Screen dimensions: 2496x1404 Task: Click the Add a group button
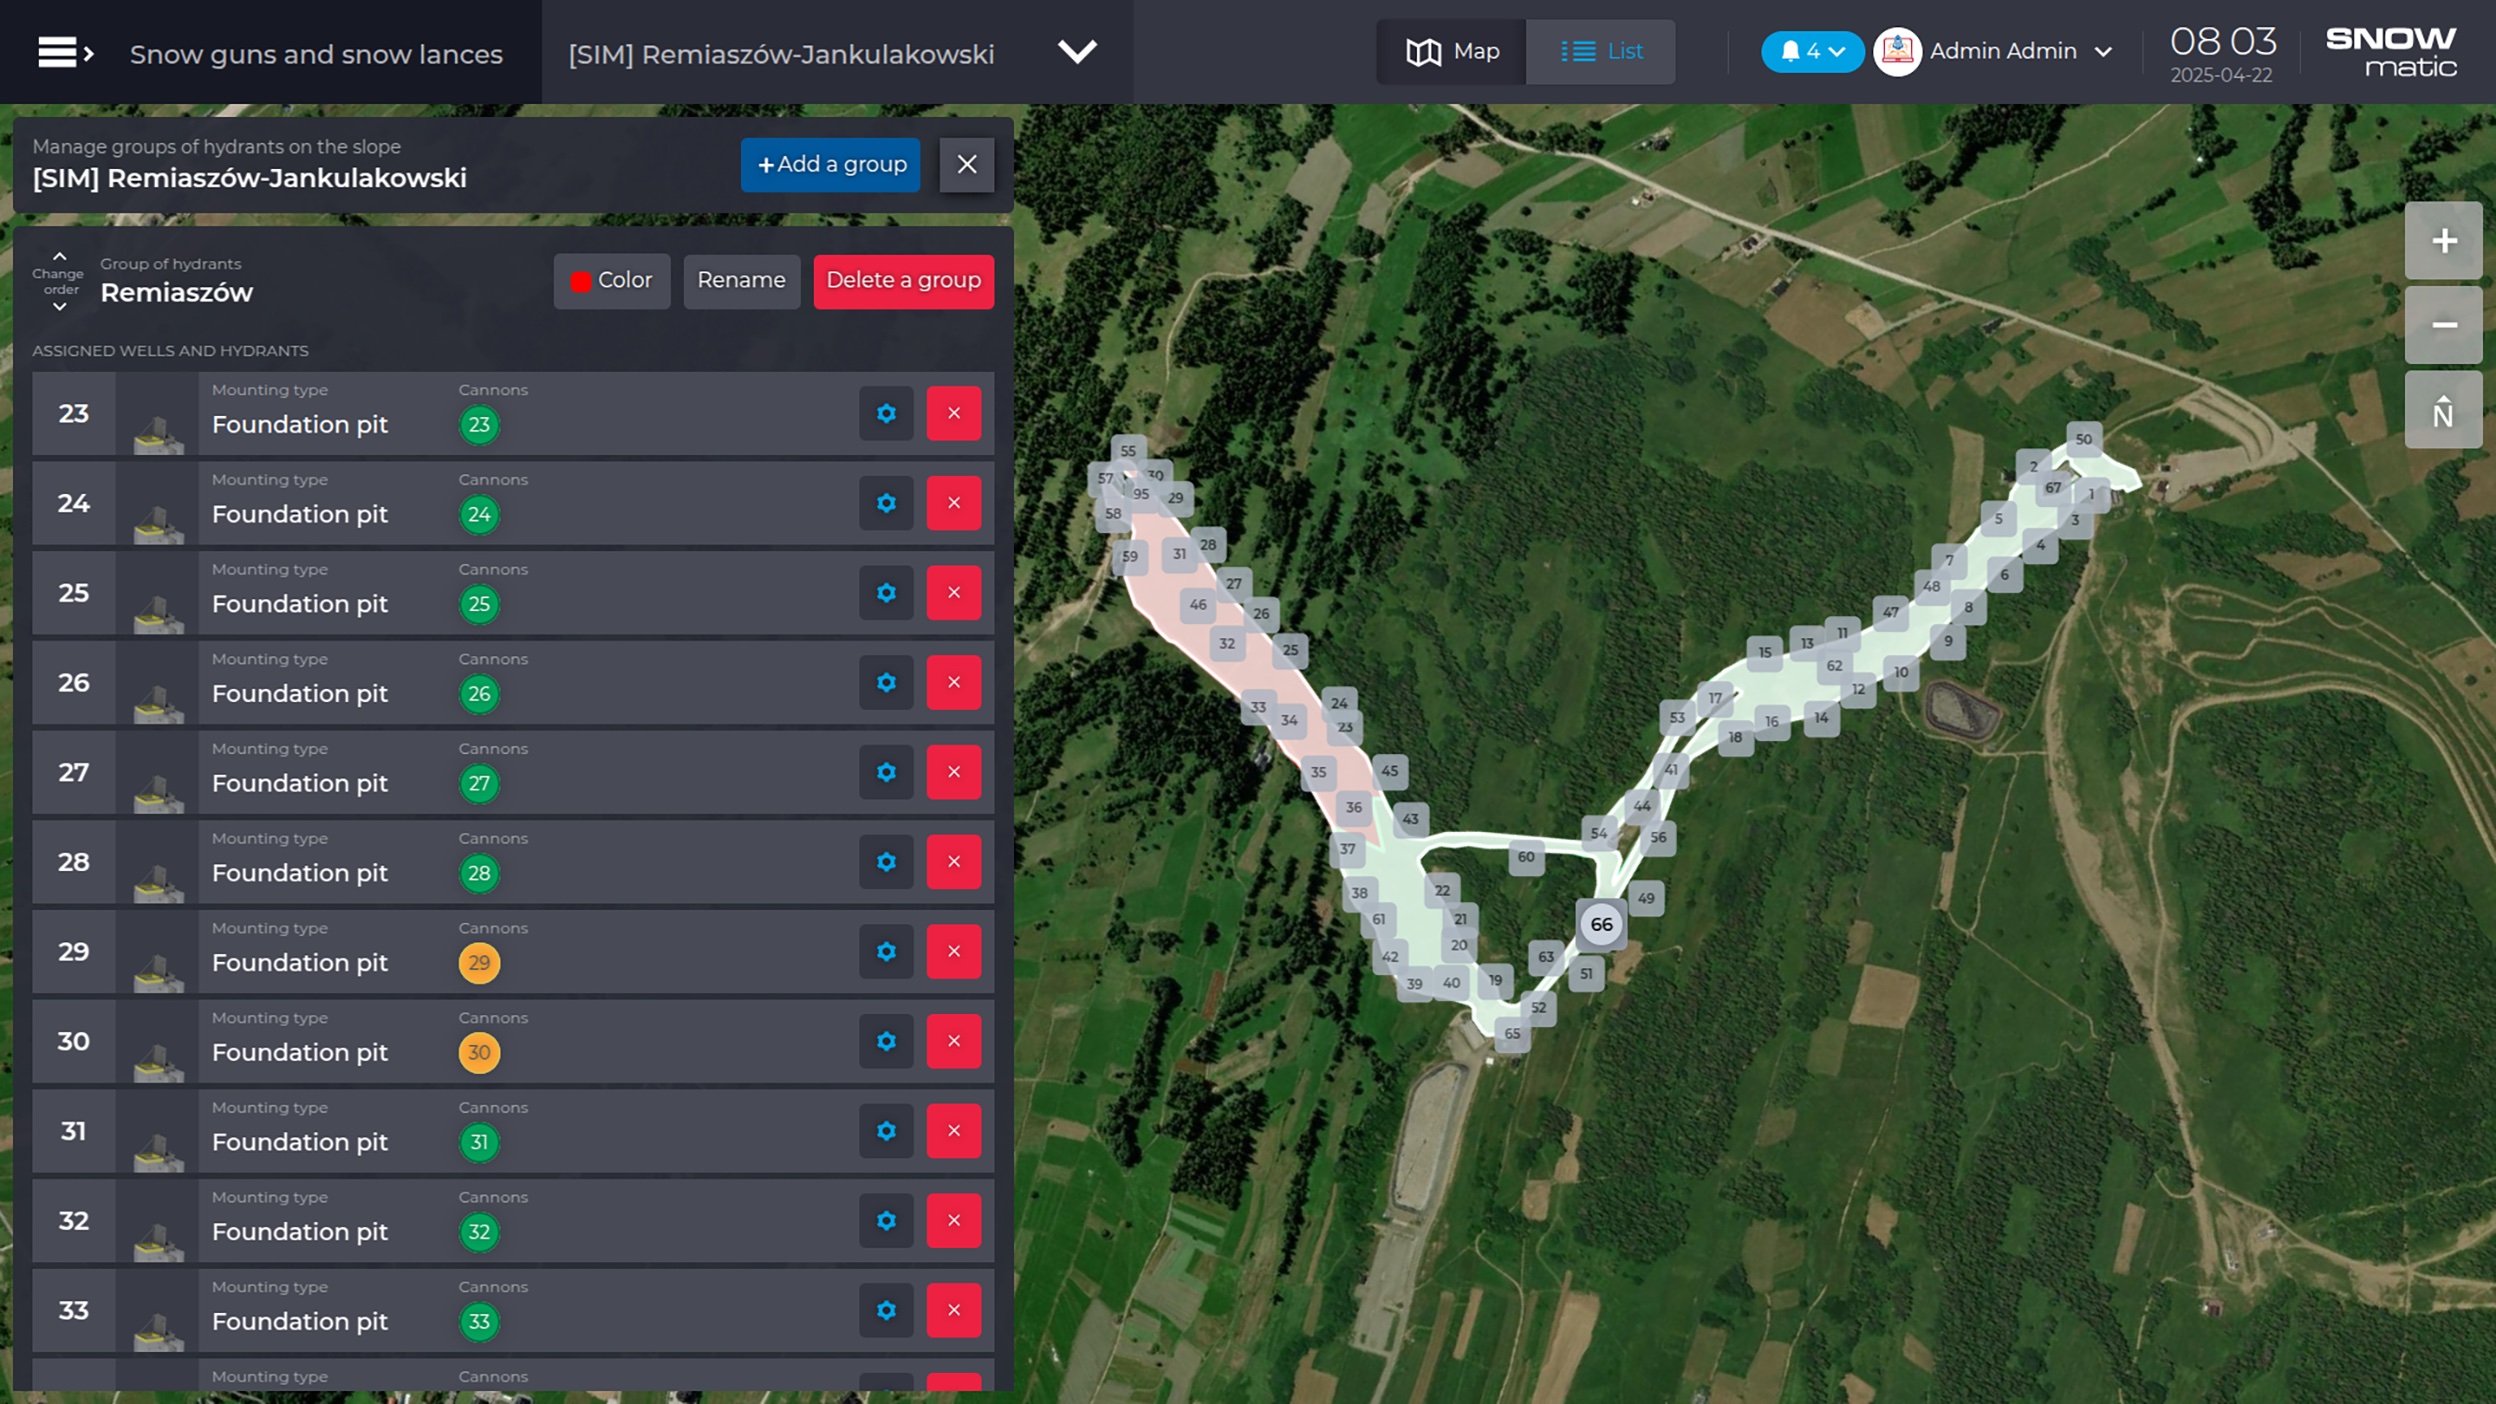pos(830,164)
